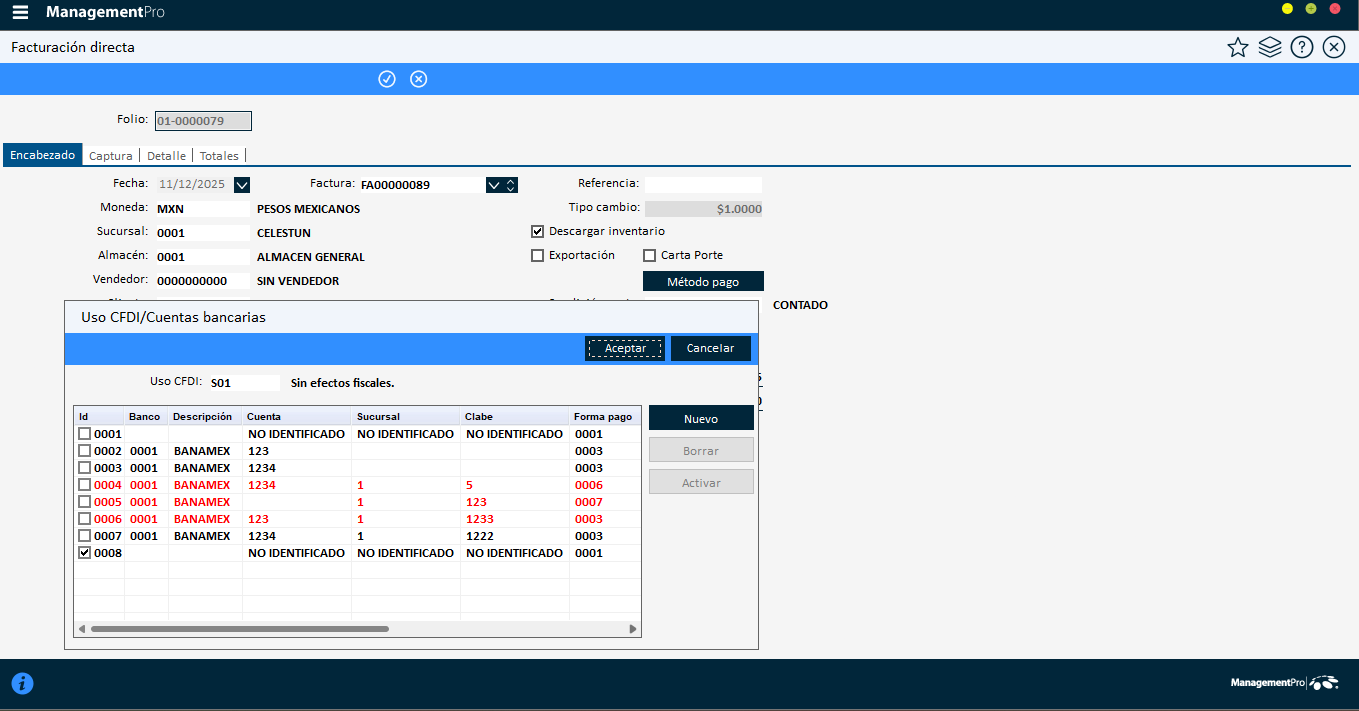The width and height of the screenshot is (1359, 711).
Task: Expand the Factura series dropdown
Action: (493, 184)
